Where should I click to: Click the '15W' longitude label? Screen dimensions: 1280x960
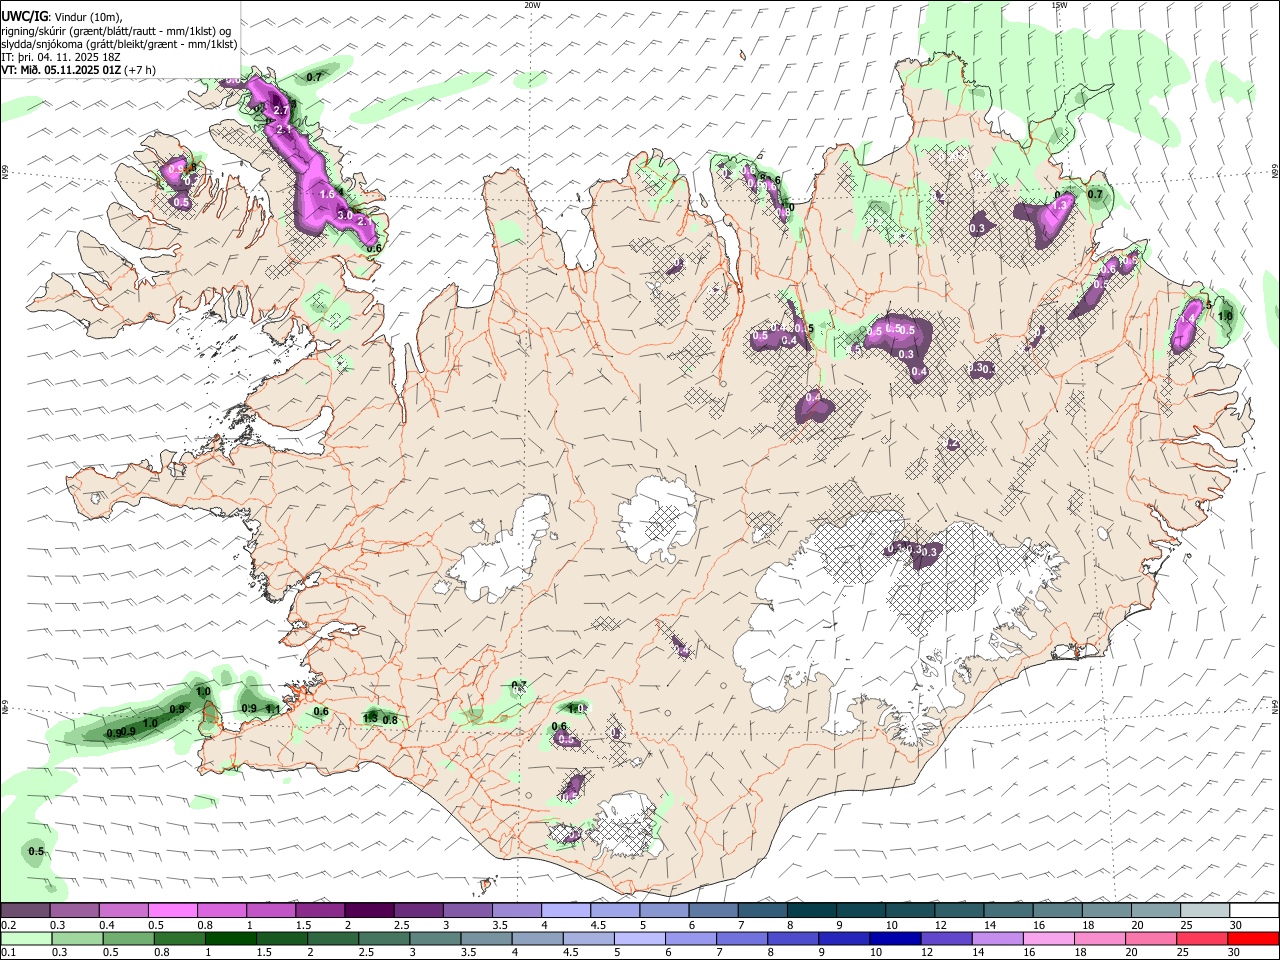1059,5
